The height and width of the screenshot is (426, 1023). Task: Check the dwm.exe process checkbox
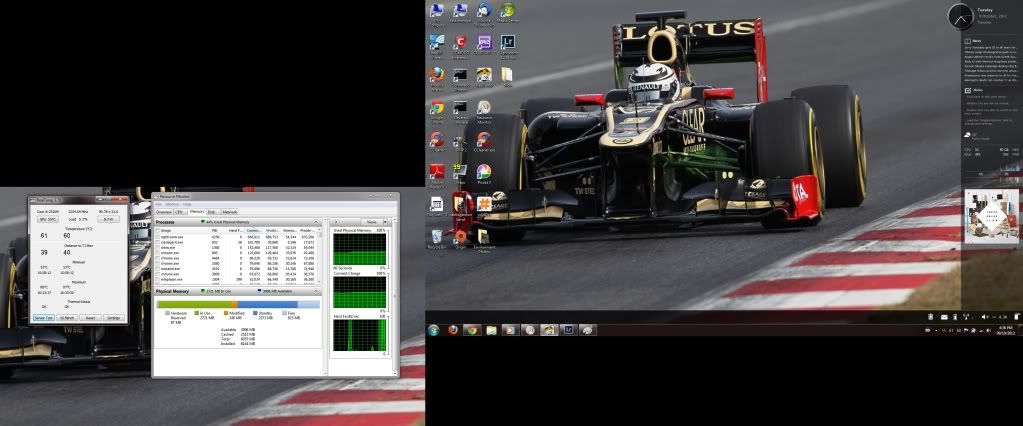pyautogui.click(x=158, y=248)
